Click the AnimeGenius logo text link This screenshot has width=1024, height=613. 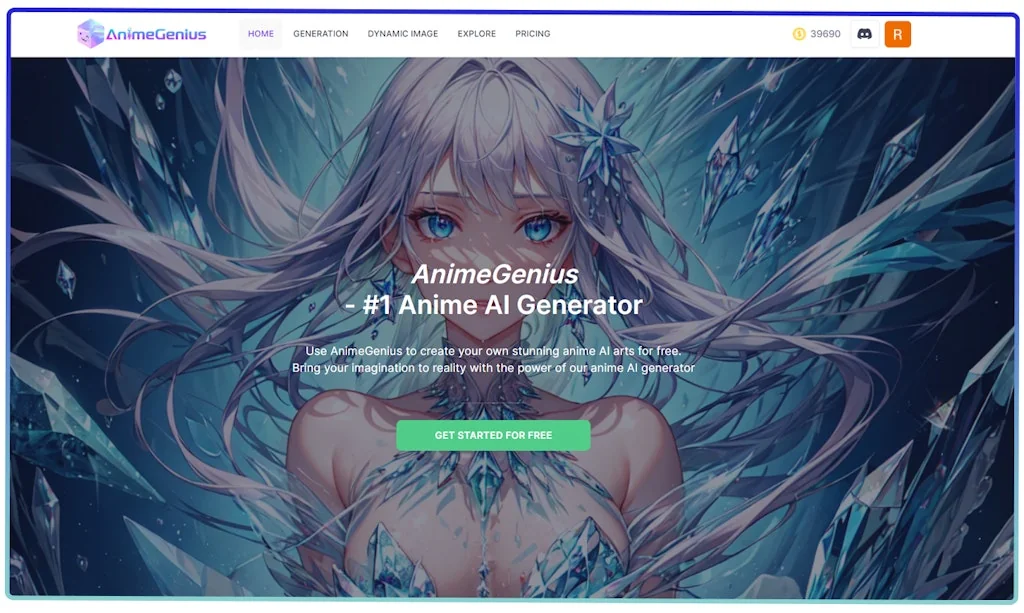pyautogui.click(x=154, y=33)
